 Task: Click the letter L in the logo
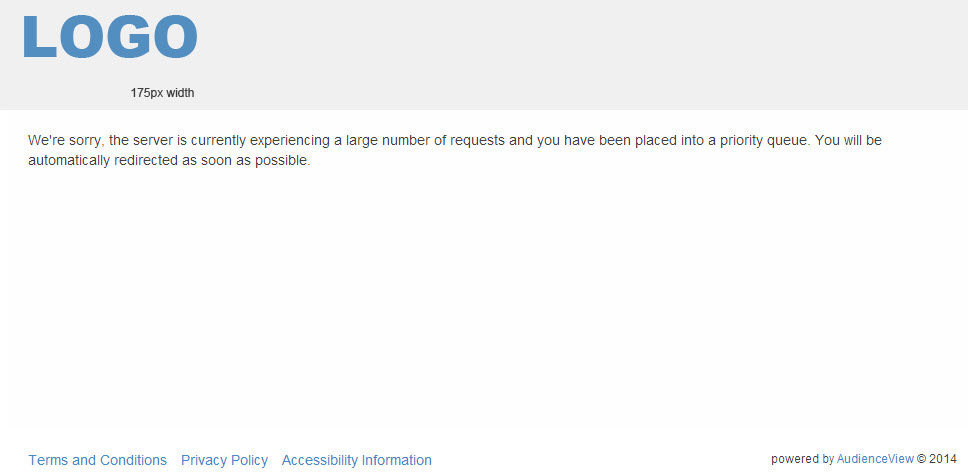(x=40, y=37)
